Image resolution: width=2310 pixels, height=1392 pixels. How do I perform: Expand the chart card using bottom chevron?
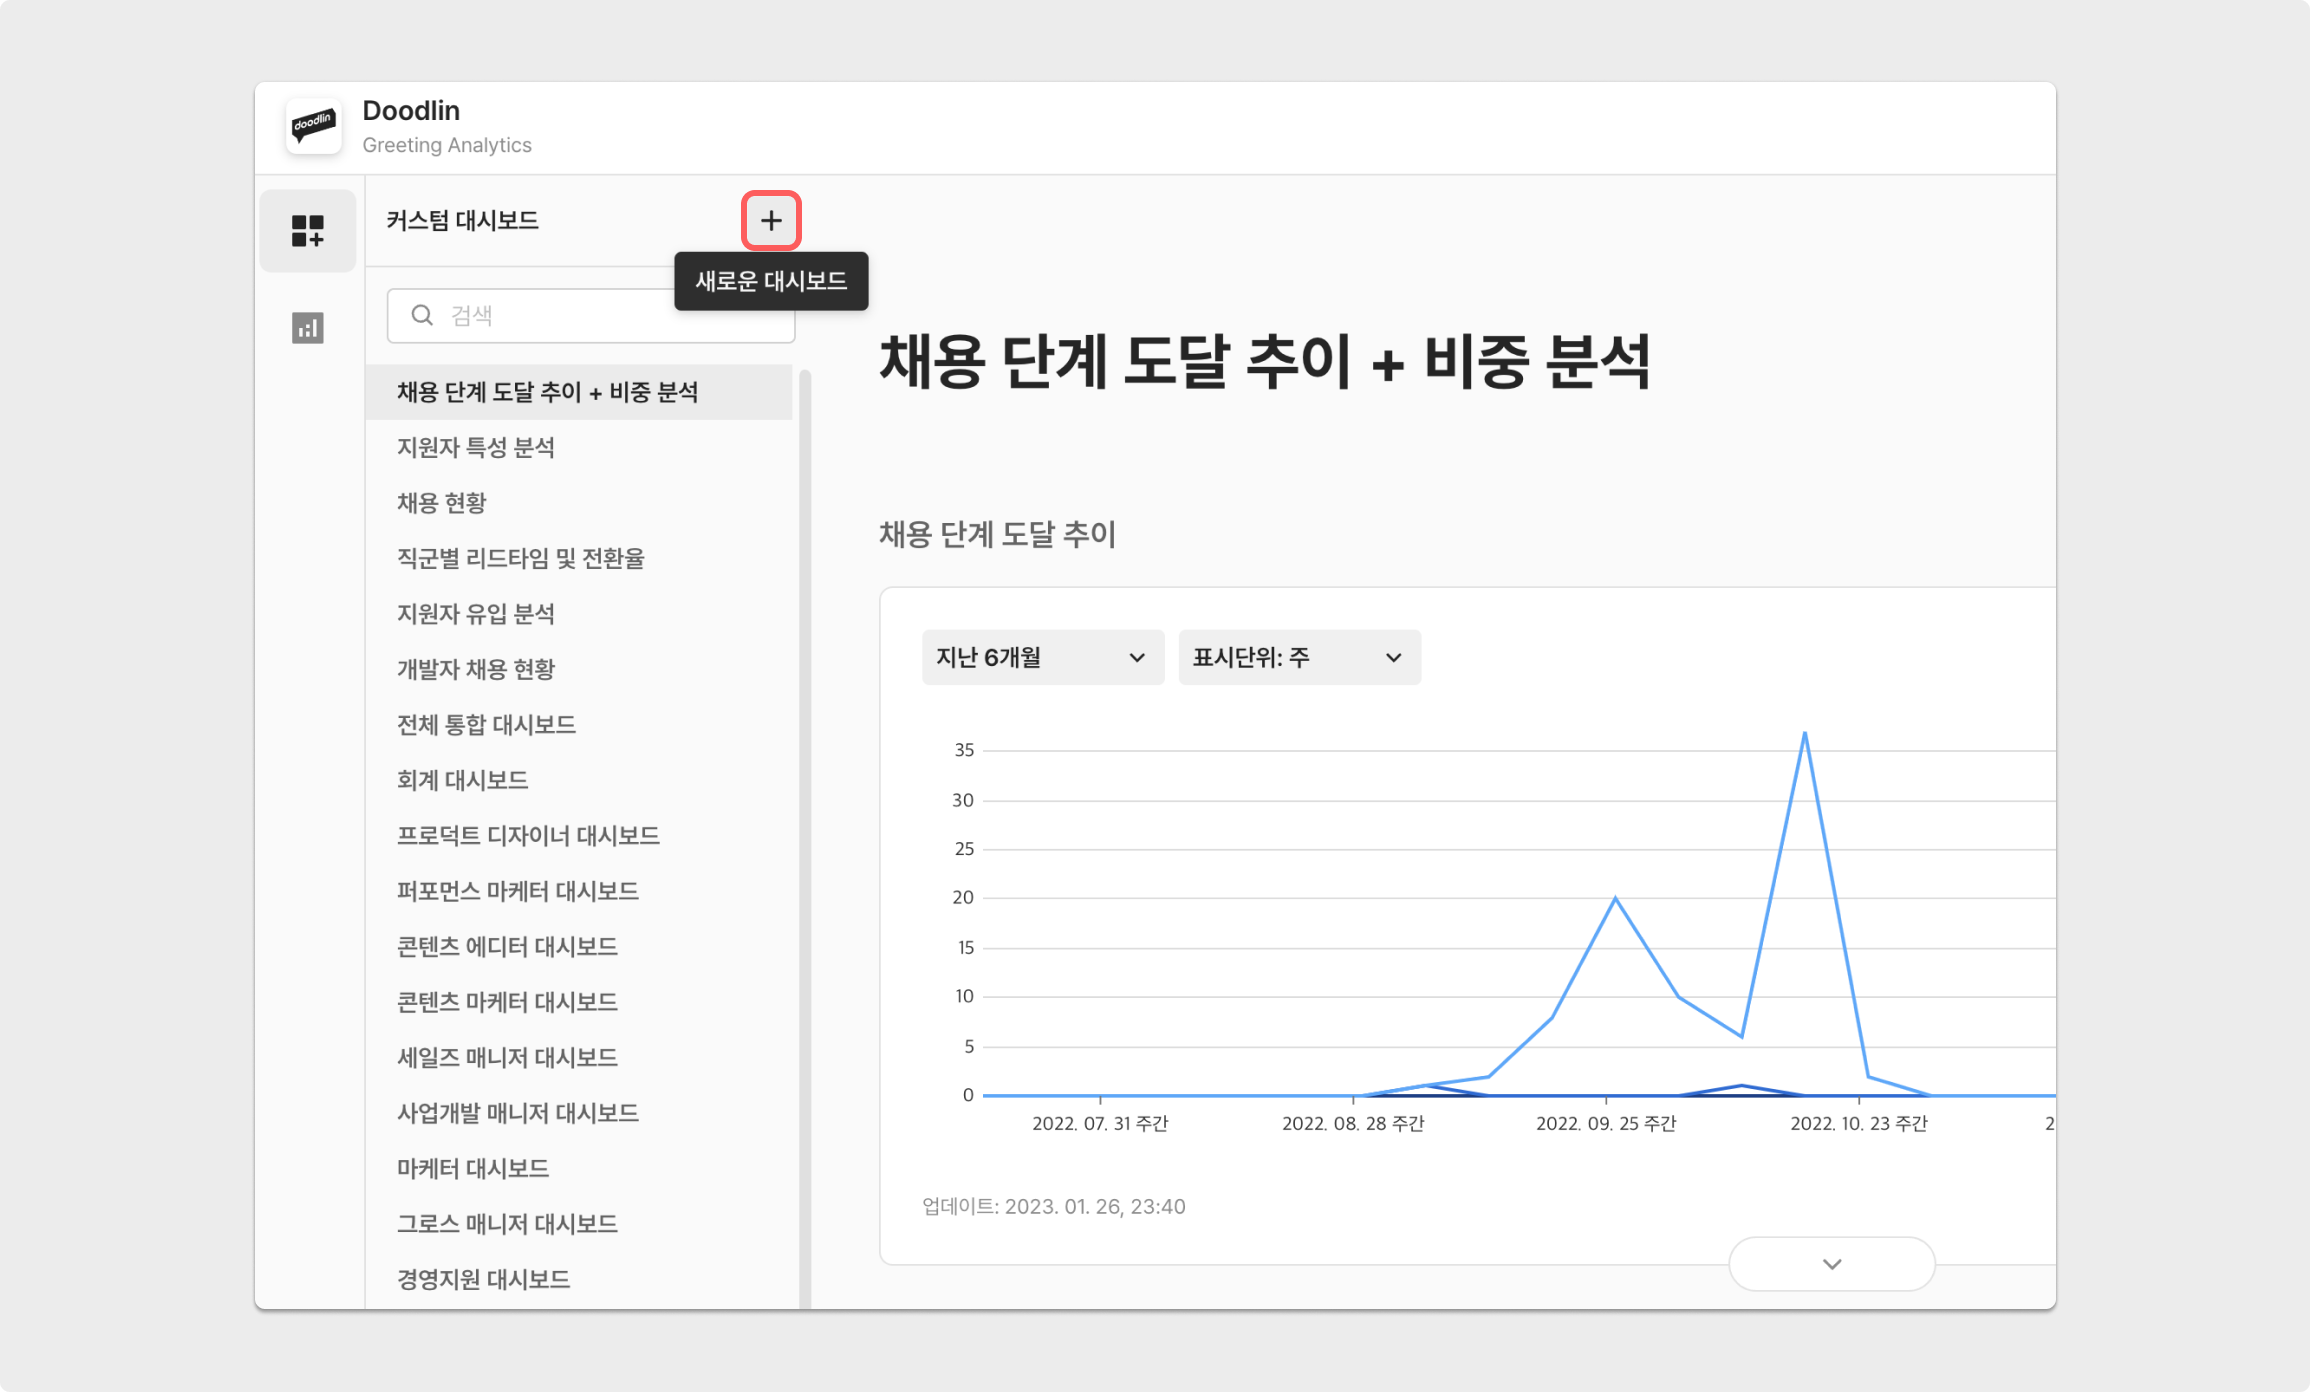pos(1831,1264)
